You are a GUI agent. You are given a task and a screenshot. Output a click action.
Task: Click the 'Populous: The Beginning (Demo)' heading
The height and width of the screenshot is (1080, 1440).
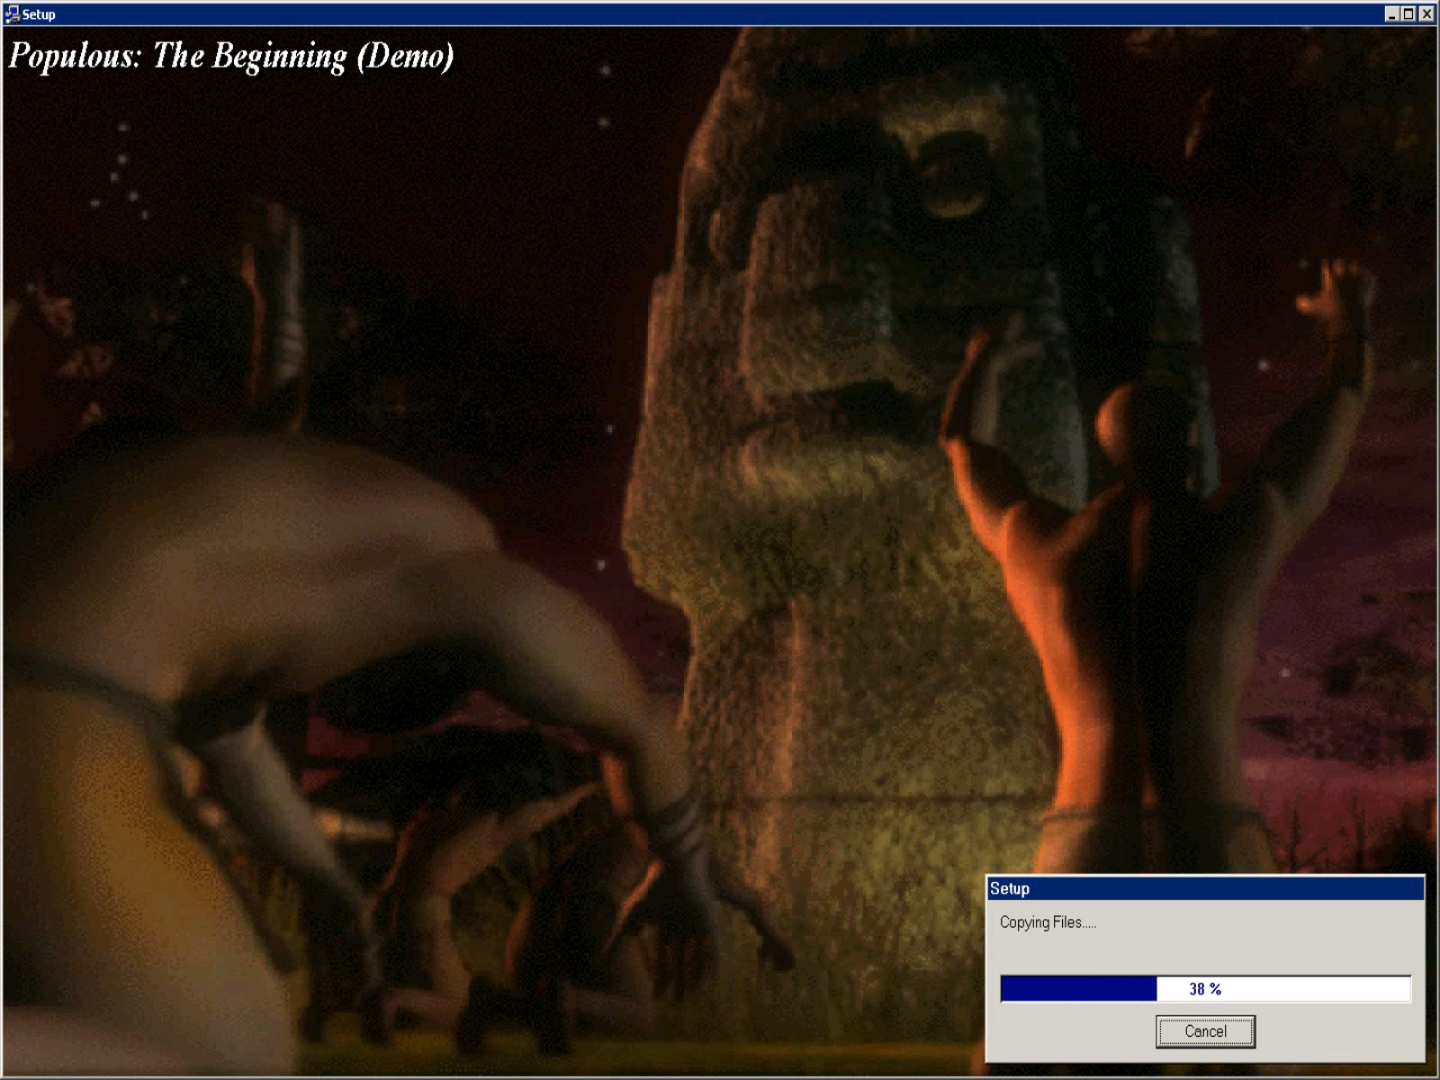coord(231,56)
